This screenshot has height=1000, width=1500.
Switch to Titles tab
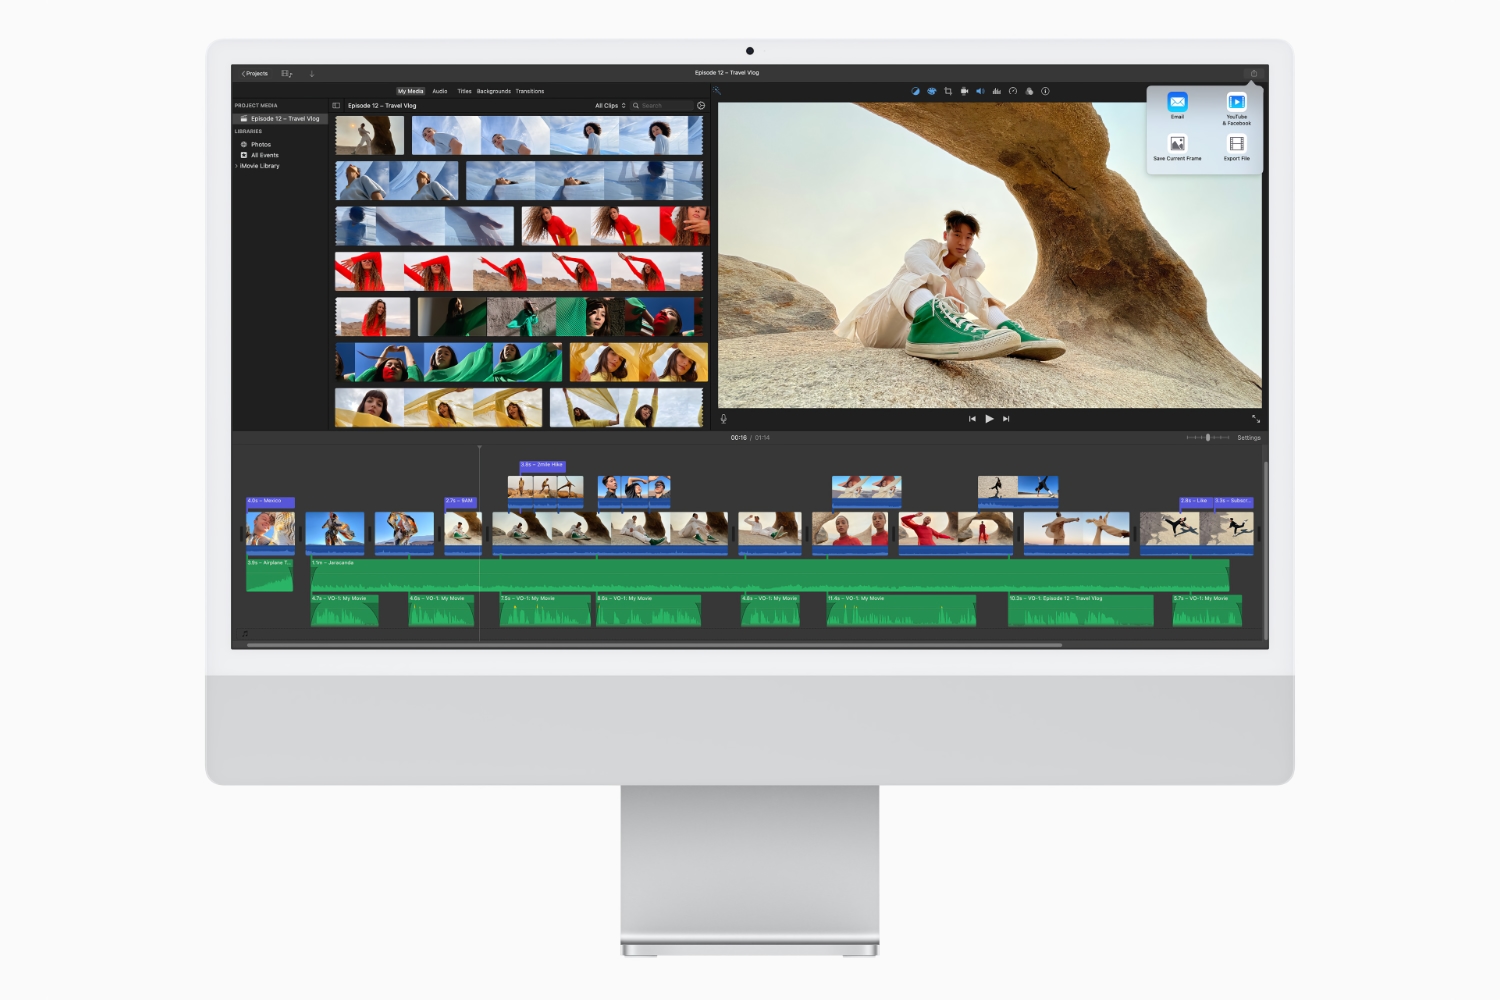click(464, 91)
